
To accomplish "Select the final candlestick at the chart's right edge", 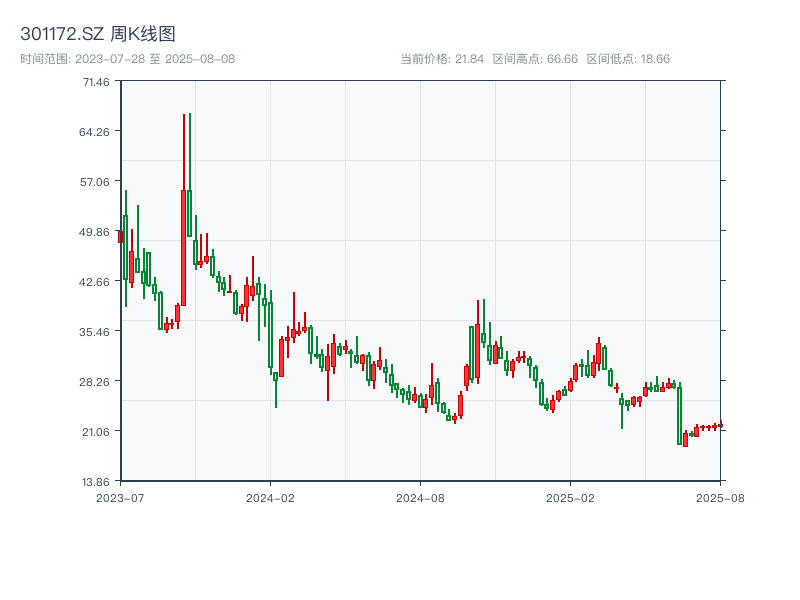I will click(719, 425).
